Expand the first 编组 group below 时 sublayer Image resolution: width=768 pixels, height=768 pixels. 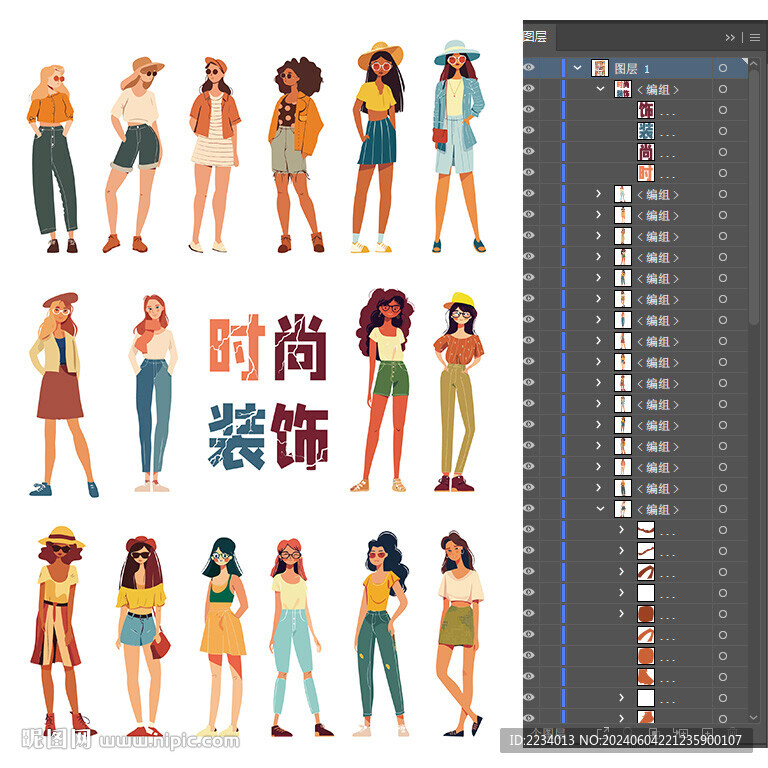coord(600,194)
